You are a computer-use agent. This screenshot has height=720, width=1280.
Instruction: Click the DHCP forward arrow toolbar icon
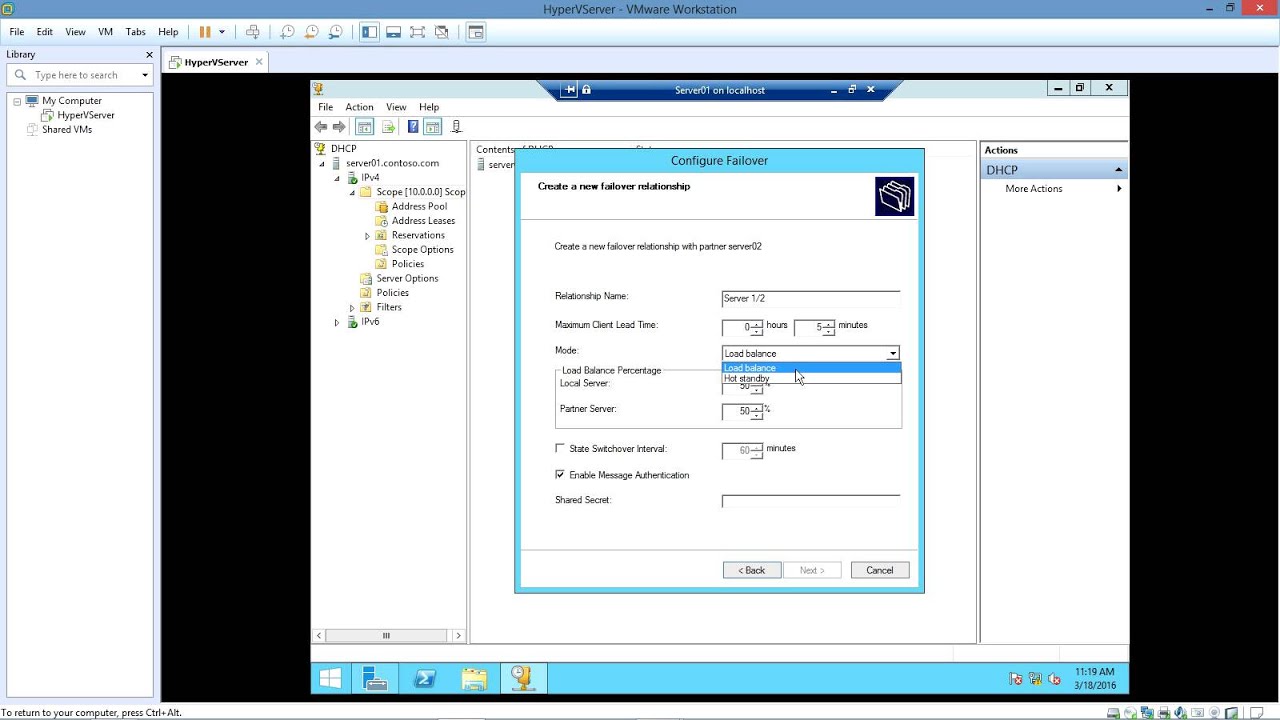point(339,127)
